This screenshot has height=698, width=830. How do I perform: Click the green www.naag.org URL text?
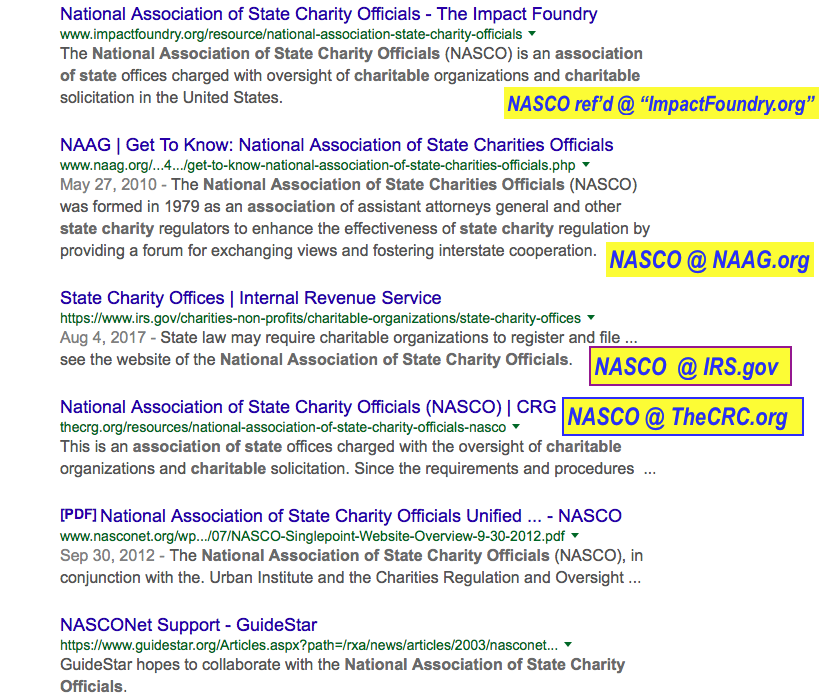(x=317, y=165)
